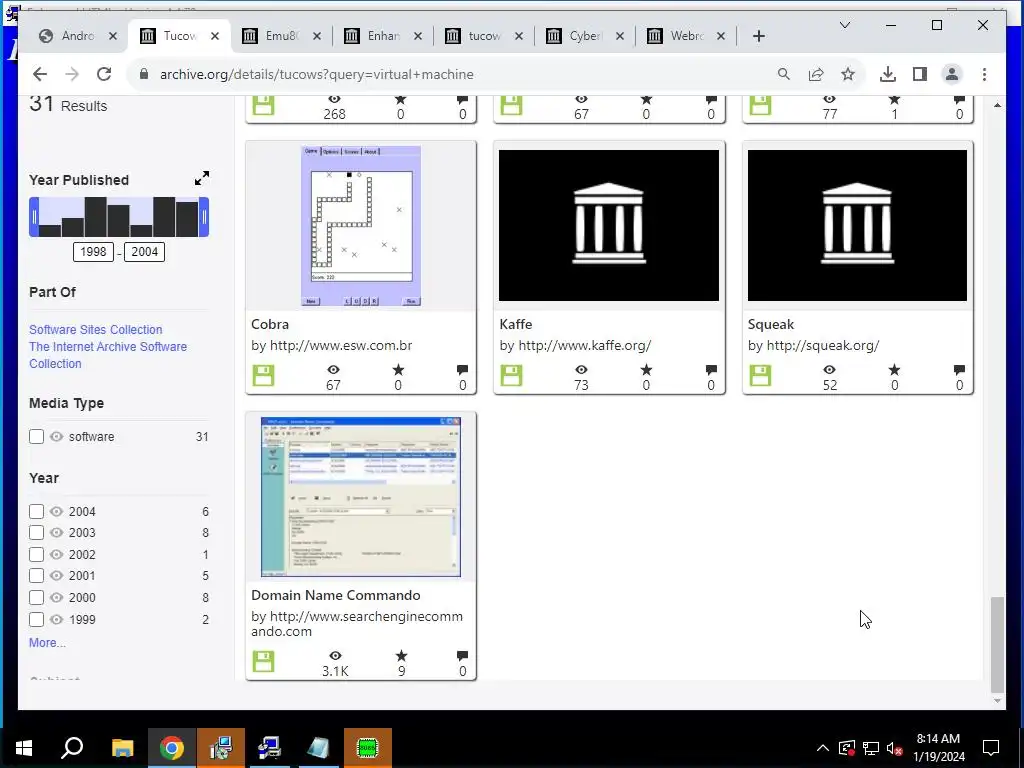This screenshot has height=768, width=1024.
Task: Check the 1999 year filter
Action: (x=37, y=619)
